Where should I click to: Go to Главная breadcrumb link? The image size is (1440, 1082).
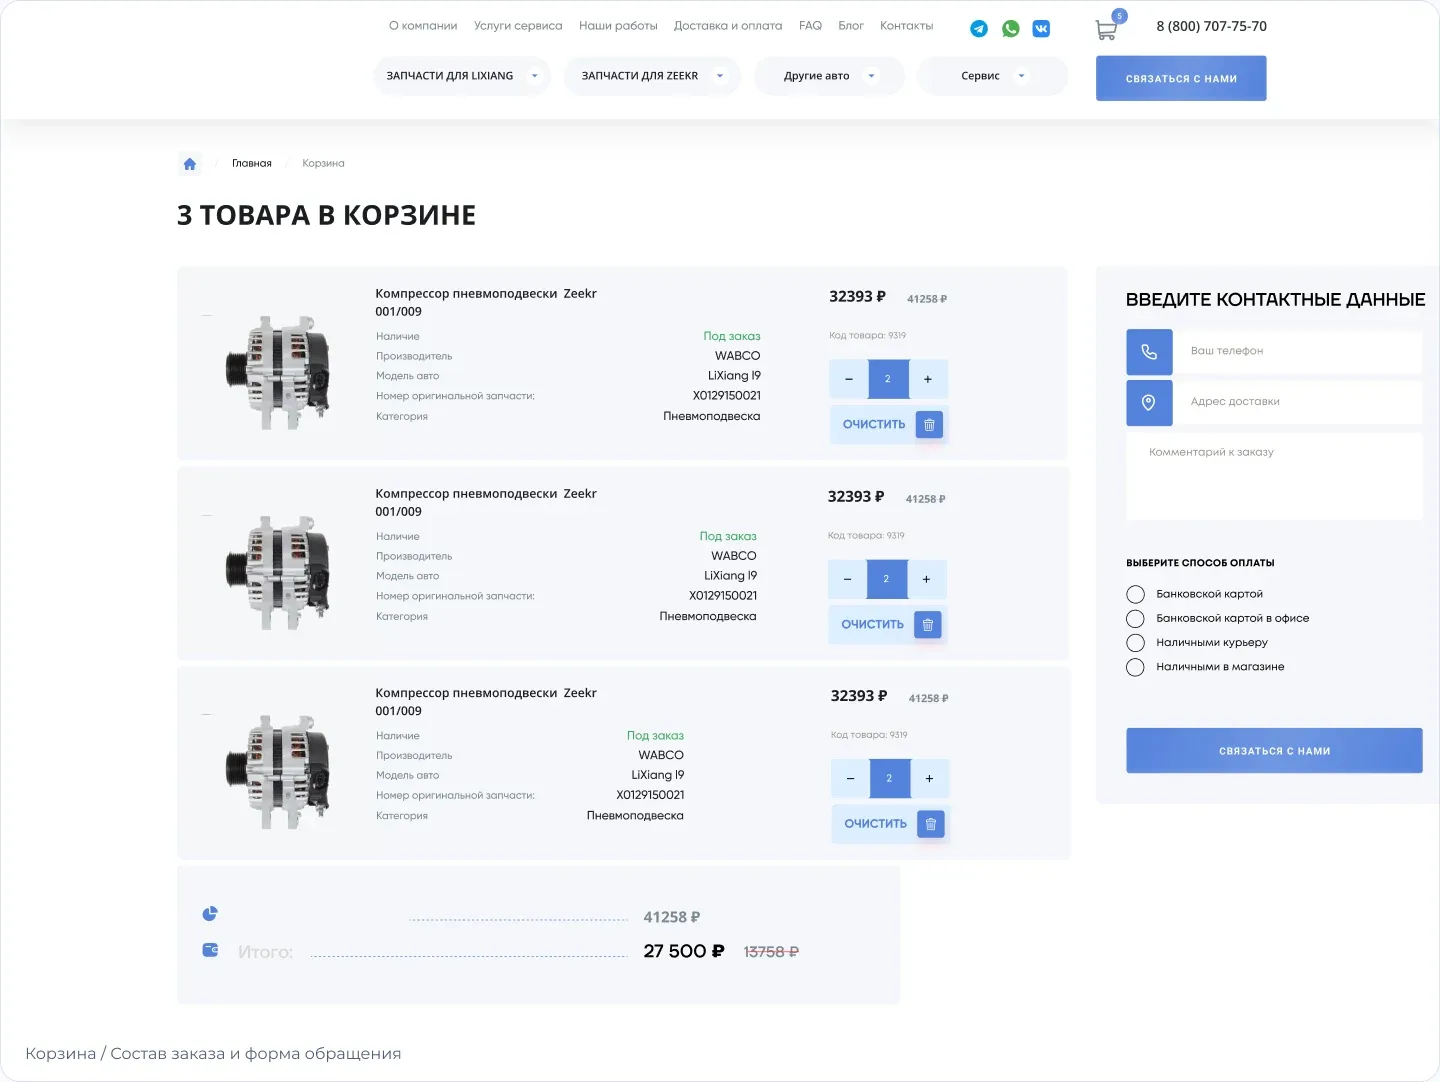click(252, 164)
